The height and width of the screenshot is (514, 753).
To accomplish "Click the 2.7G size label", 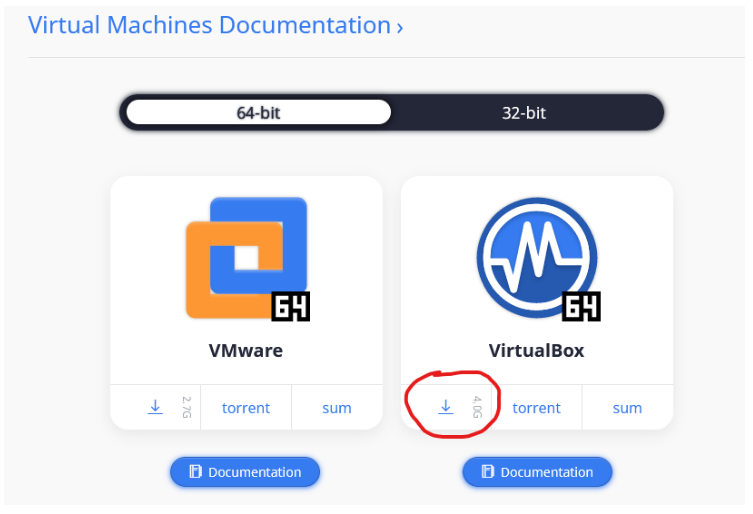I will click(187, 407).
